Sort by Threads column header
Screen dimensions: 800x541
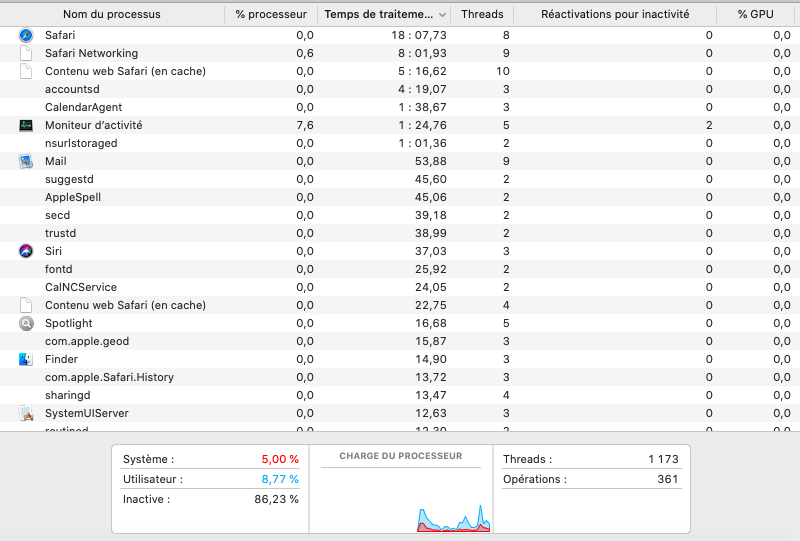[482, 14]
